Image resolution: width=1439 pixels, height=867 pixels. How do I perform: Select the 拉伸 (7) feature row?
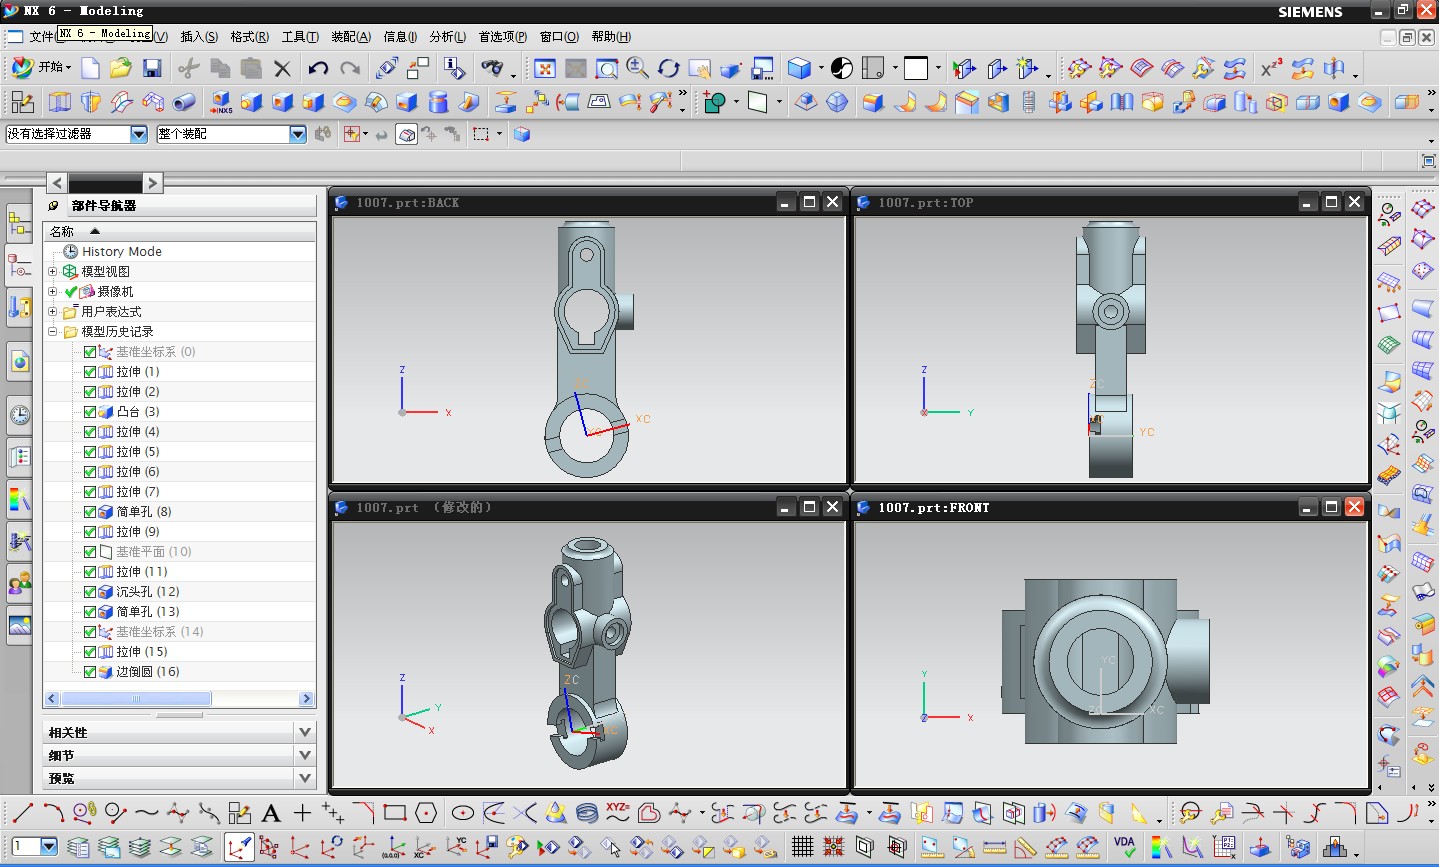coord(180,492)
